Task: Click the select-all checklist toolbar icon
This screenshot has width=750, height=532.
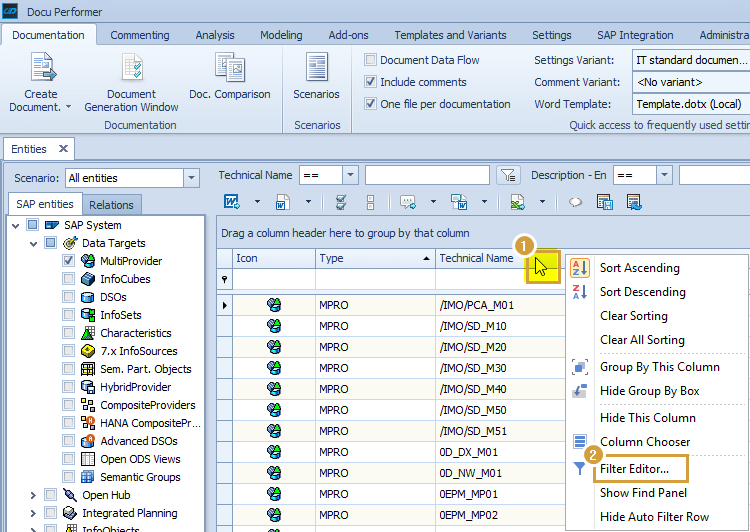Action: click(x=341, y=202)
